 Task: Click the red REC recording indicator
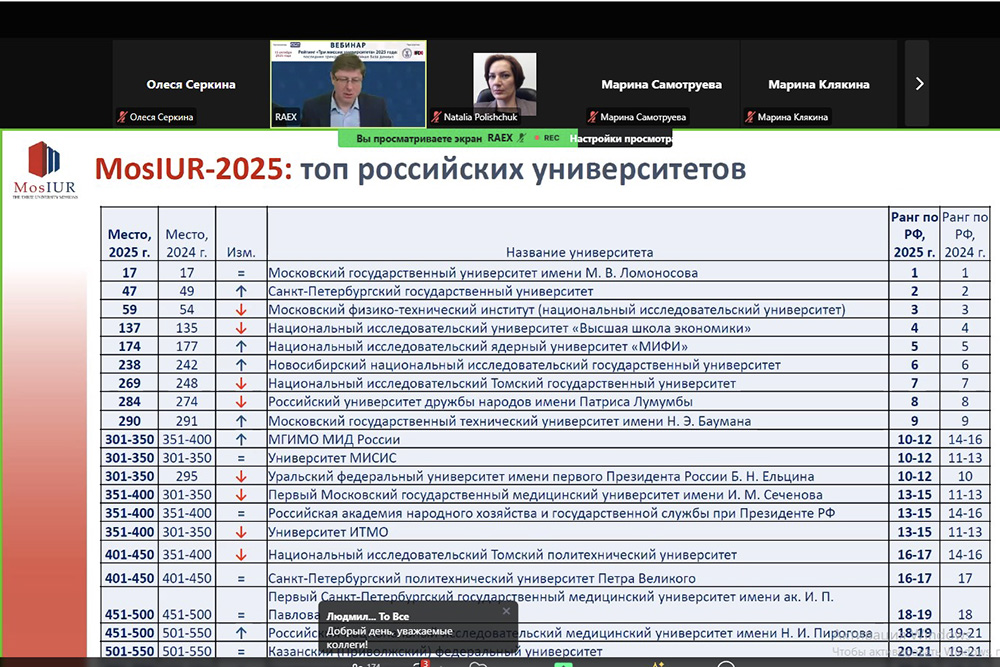point(546,138)
